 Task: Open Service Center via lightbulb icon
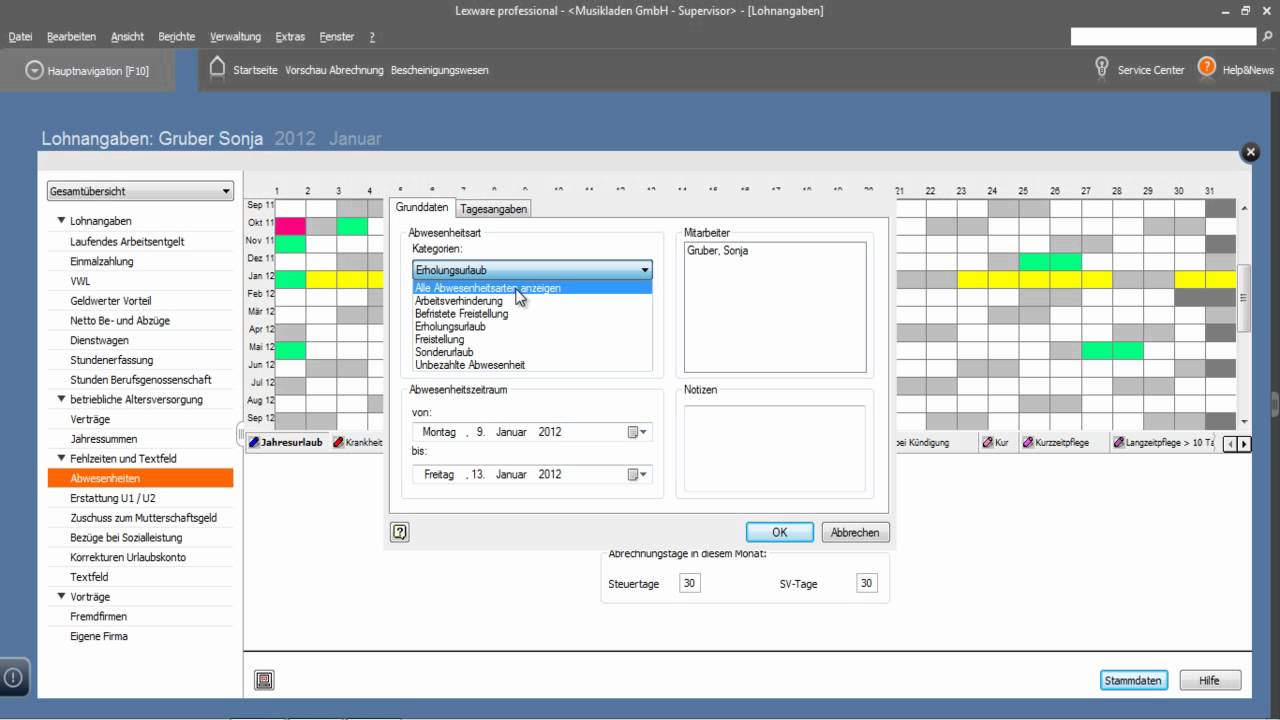pyautogui.click(x=1102, y=68)
